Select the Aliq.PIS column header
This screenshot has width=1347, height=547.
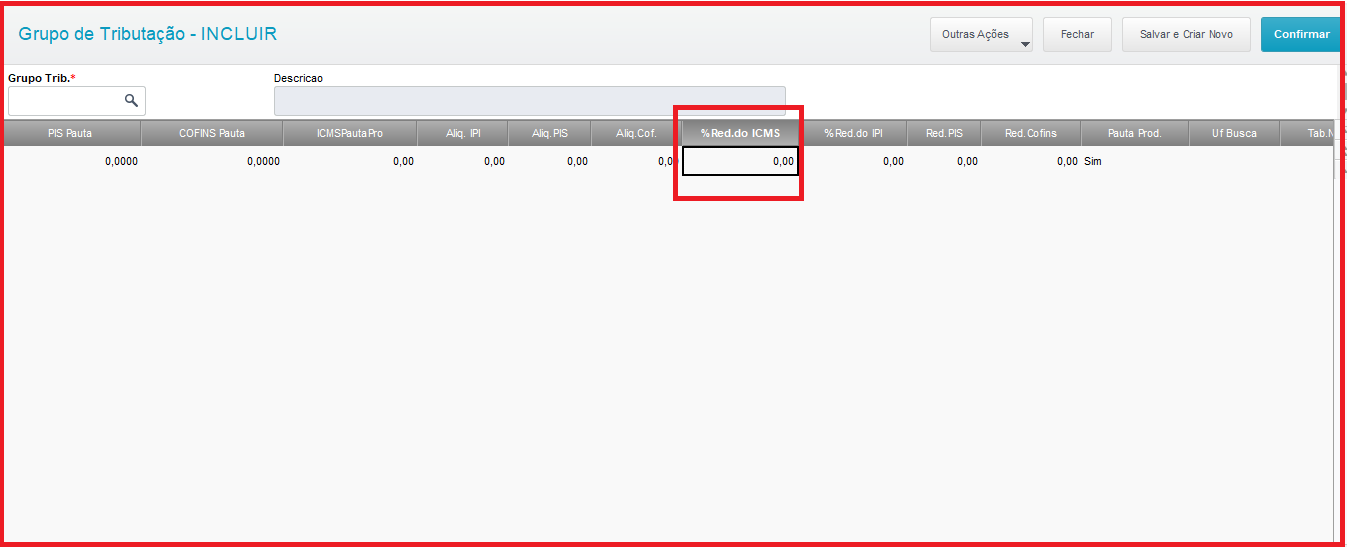tap(550, 133)
